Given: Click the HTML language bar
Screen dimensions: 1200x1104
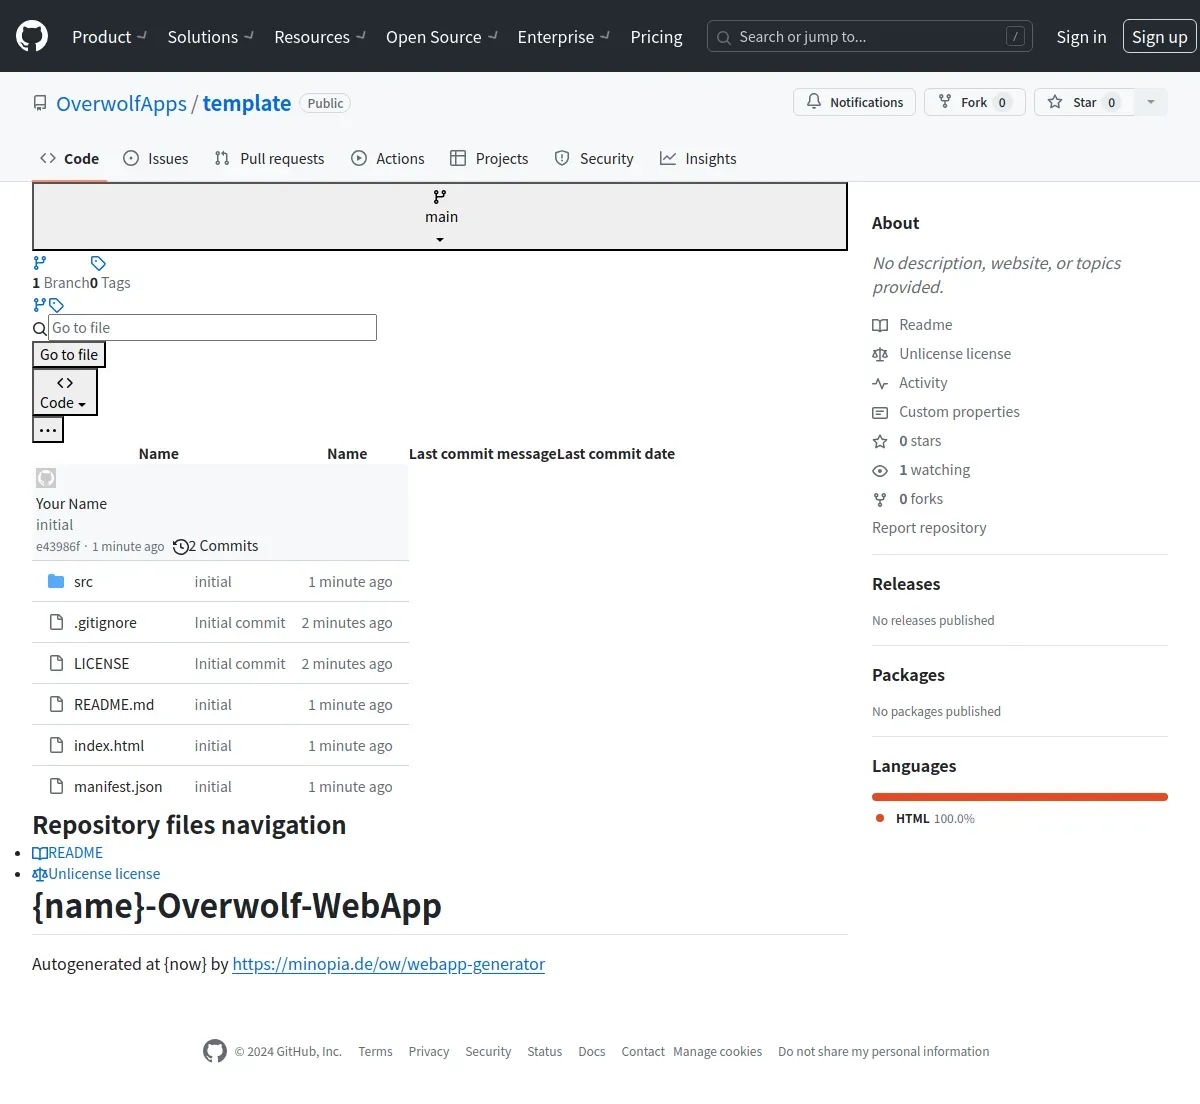Looking at the screenshot, I should tap(1020, 797).
